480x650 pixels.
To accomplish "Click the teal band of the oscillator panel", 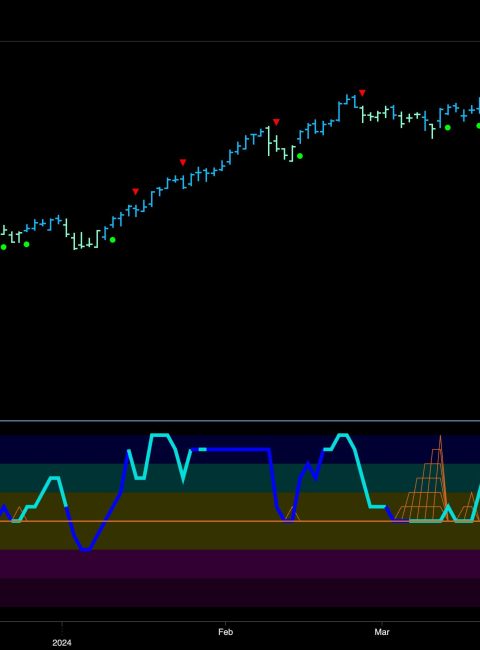I will 240,478.
